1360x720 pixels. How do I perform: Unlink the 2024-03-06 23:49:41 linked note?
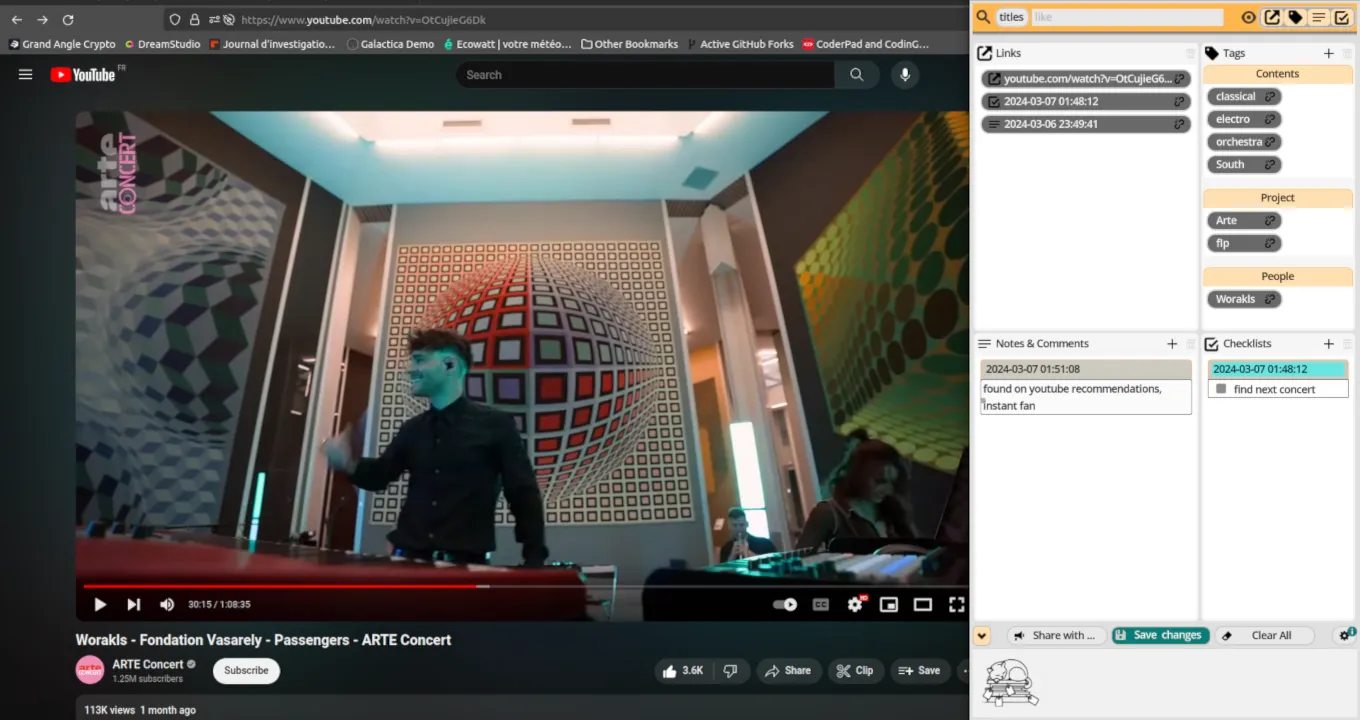1180,124
